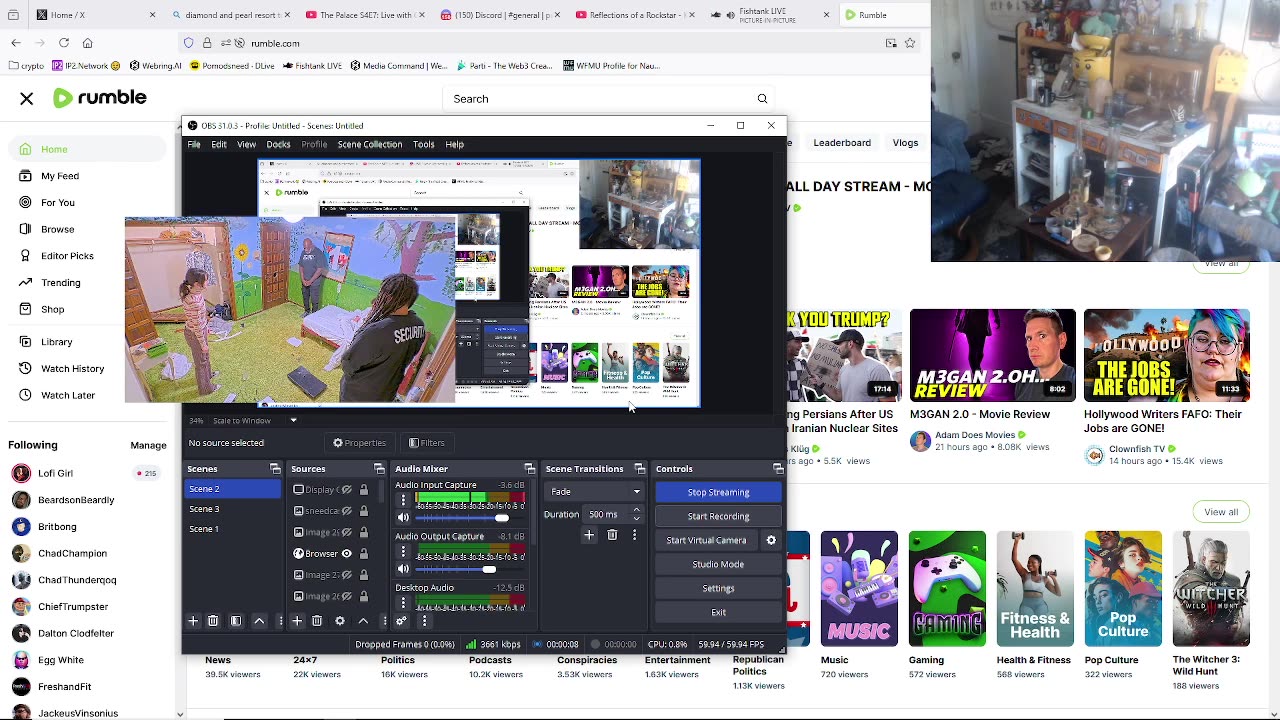
Task: Open OBS File menu
Action: 194,144
